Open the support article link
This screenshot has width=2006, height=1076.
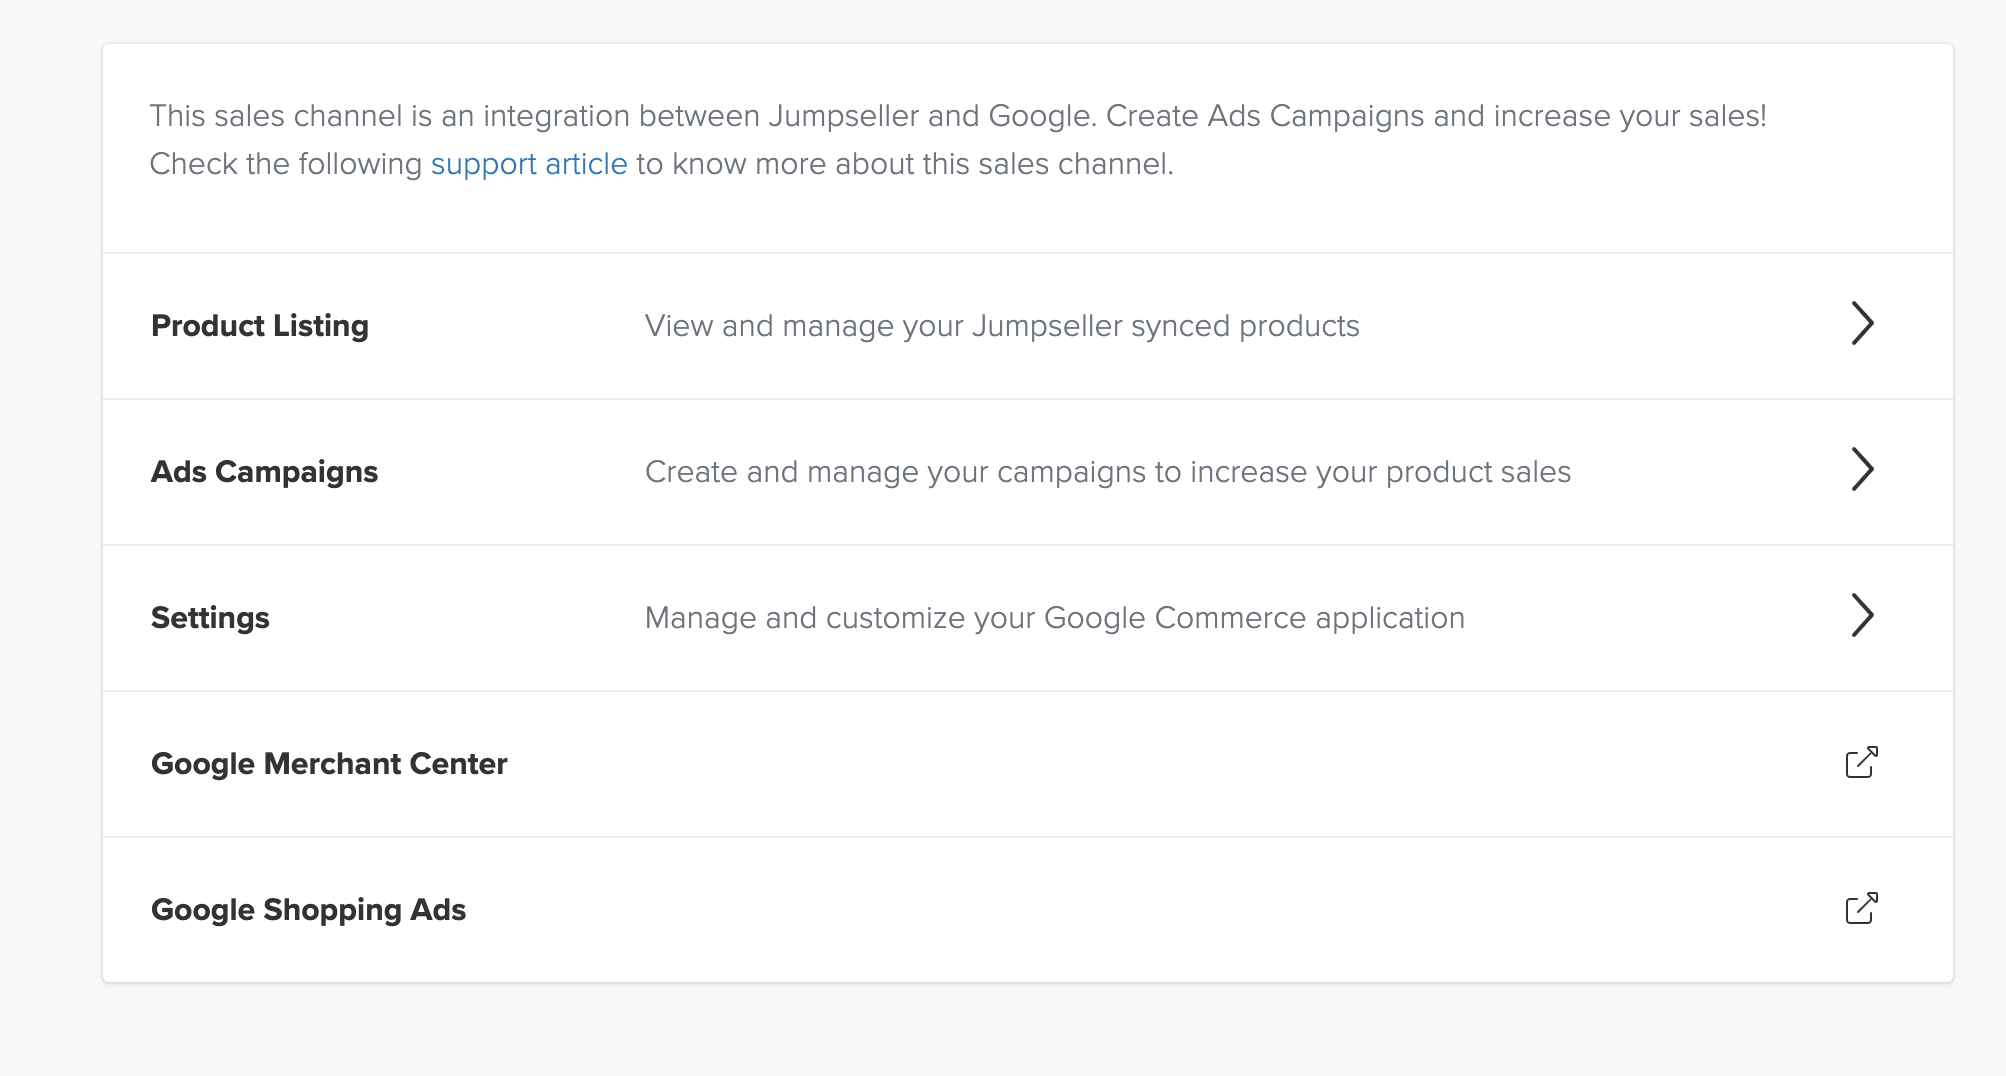click(x=528, y=164)
